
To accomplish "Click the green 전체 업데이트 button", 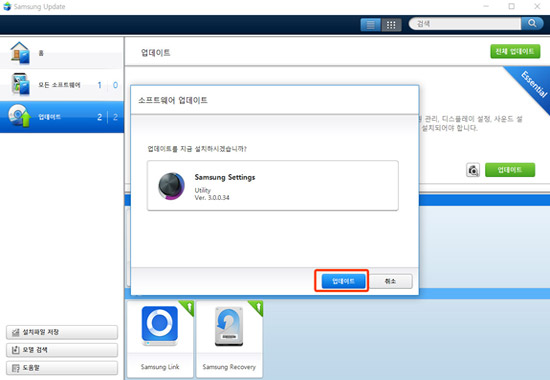I will click(515, 52).
